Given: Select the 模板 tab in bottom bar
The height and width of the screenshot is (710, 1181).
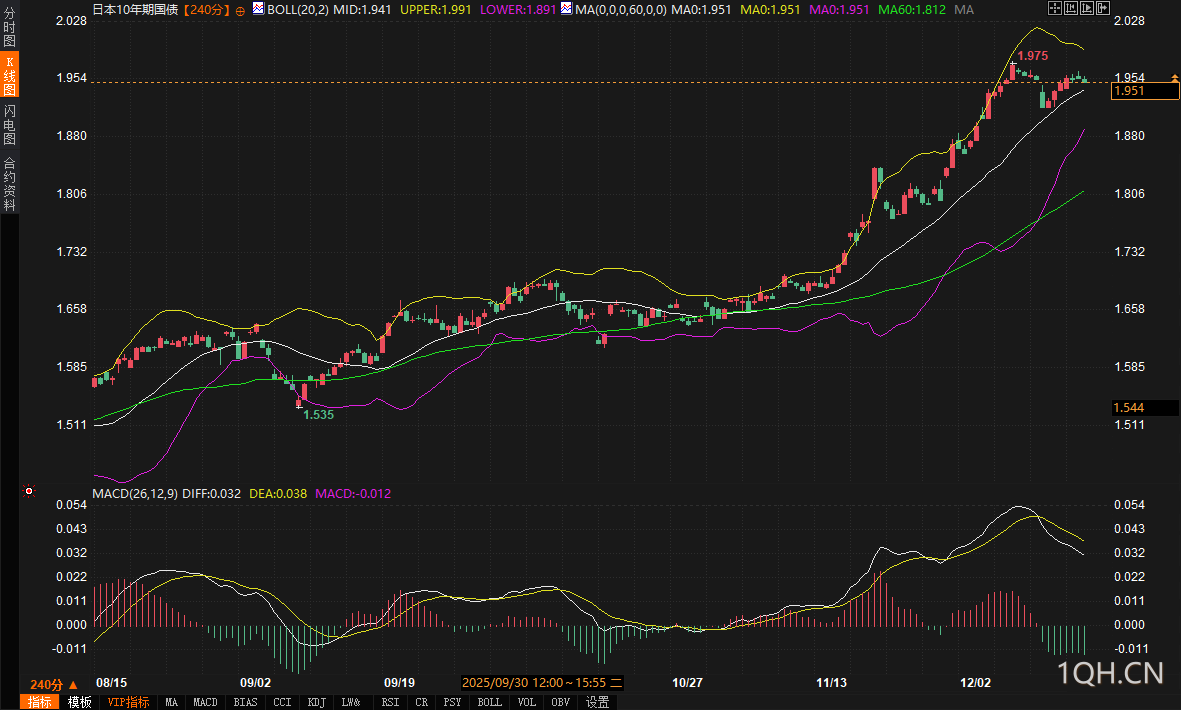Looking at the screenshot, I should click(79, 702).
